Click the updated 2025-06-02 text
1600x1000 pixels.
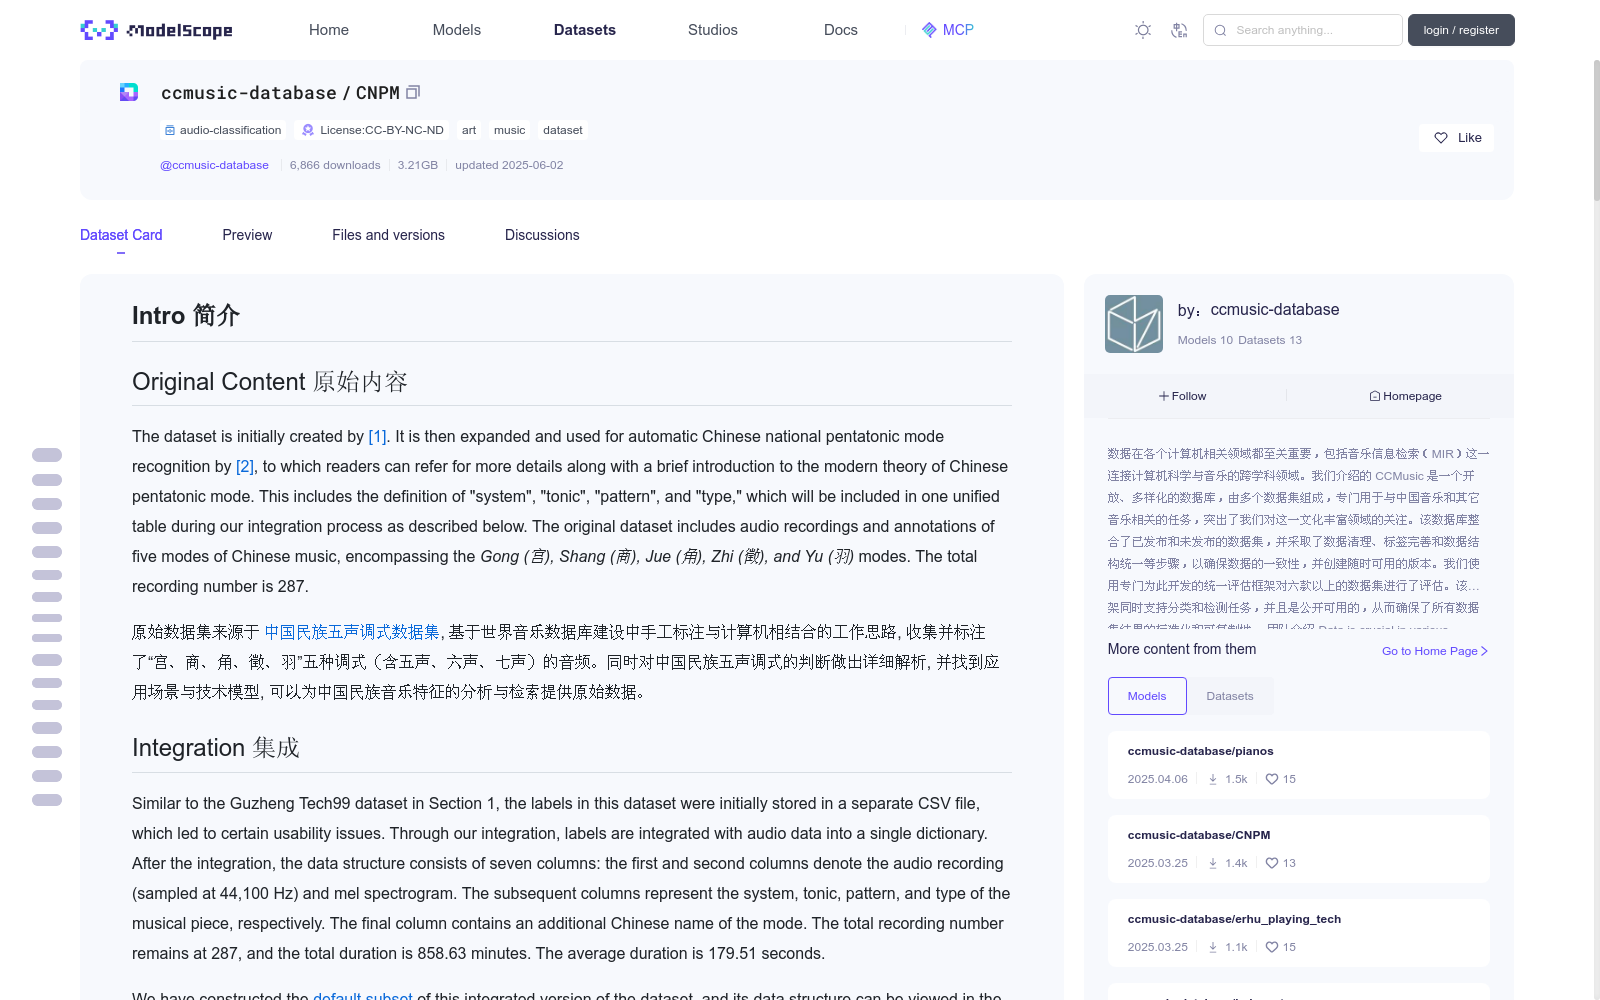509,165
